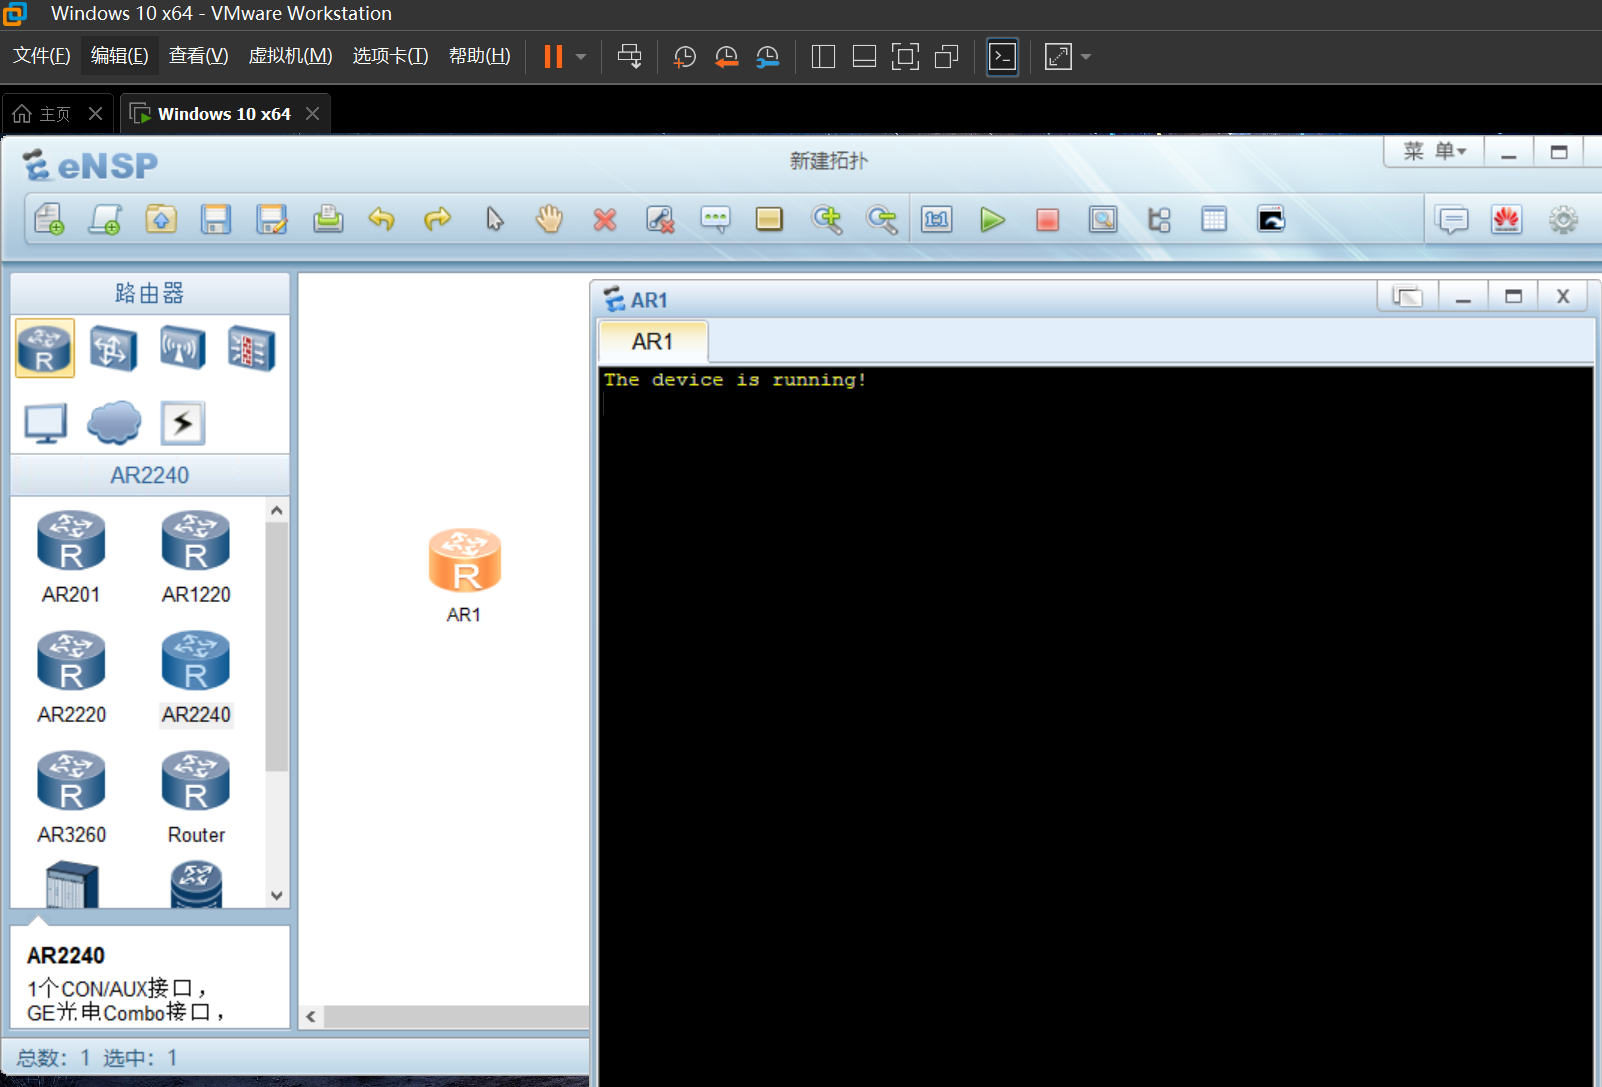Image resolution: width=1602 pixels, height=1087 pixels.
Task: Select the pointer cursor tool
Action: click(495, 219)
